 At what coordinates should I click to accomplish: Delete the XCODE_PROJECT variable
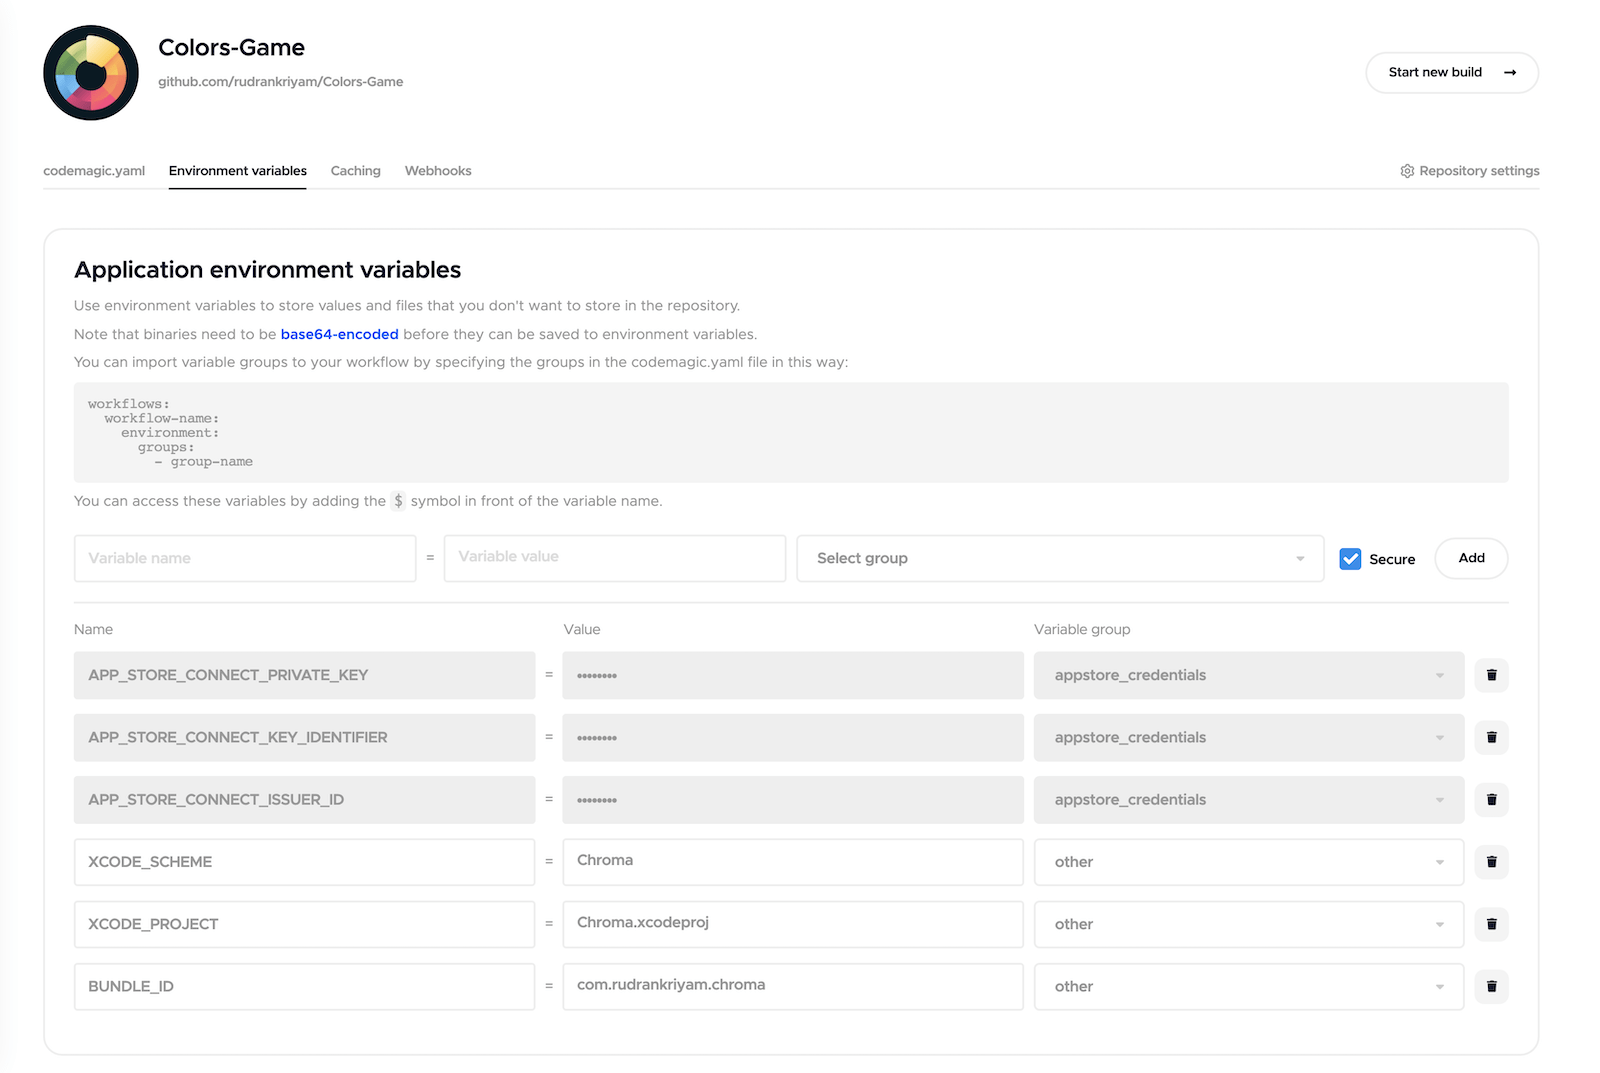click(x=1491, y=924)
